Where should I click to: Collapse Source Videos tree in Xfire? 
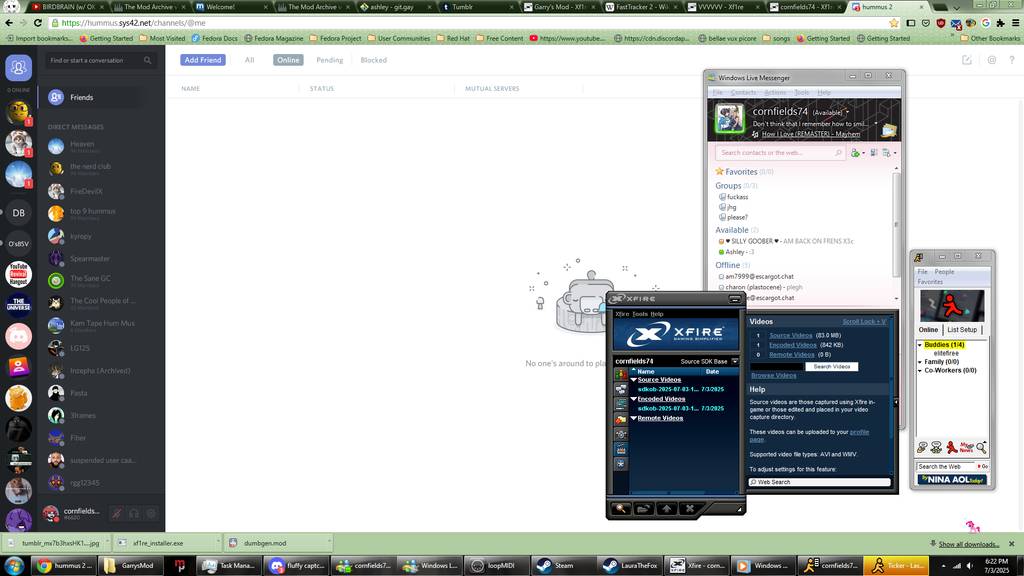coord(633,379)
